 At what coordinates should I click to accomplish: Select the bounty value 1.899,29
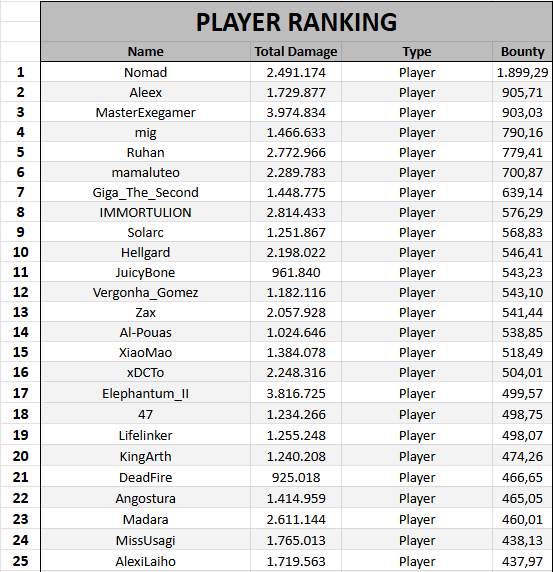pos(522,72)
